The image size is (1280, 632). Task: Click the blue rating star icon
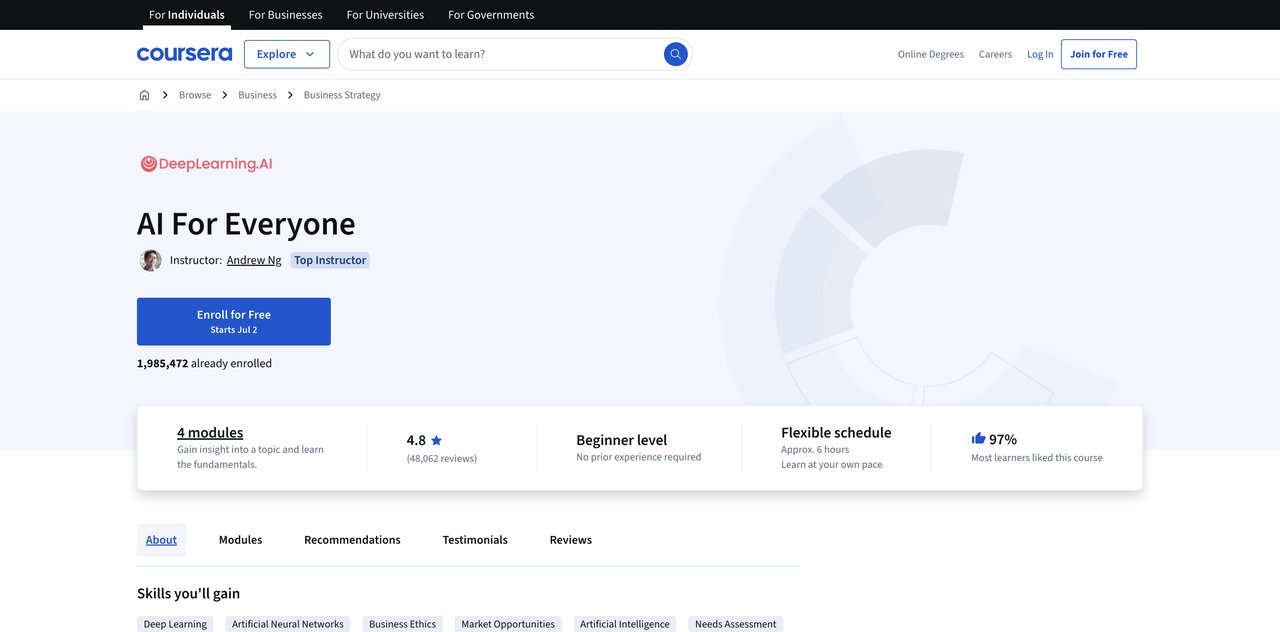(x=436, y=440)
